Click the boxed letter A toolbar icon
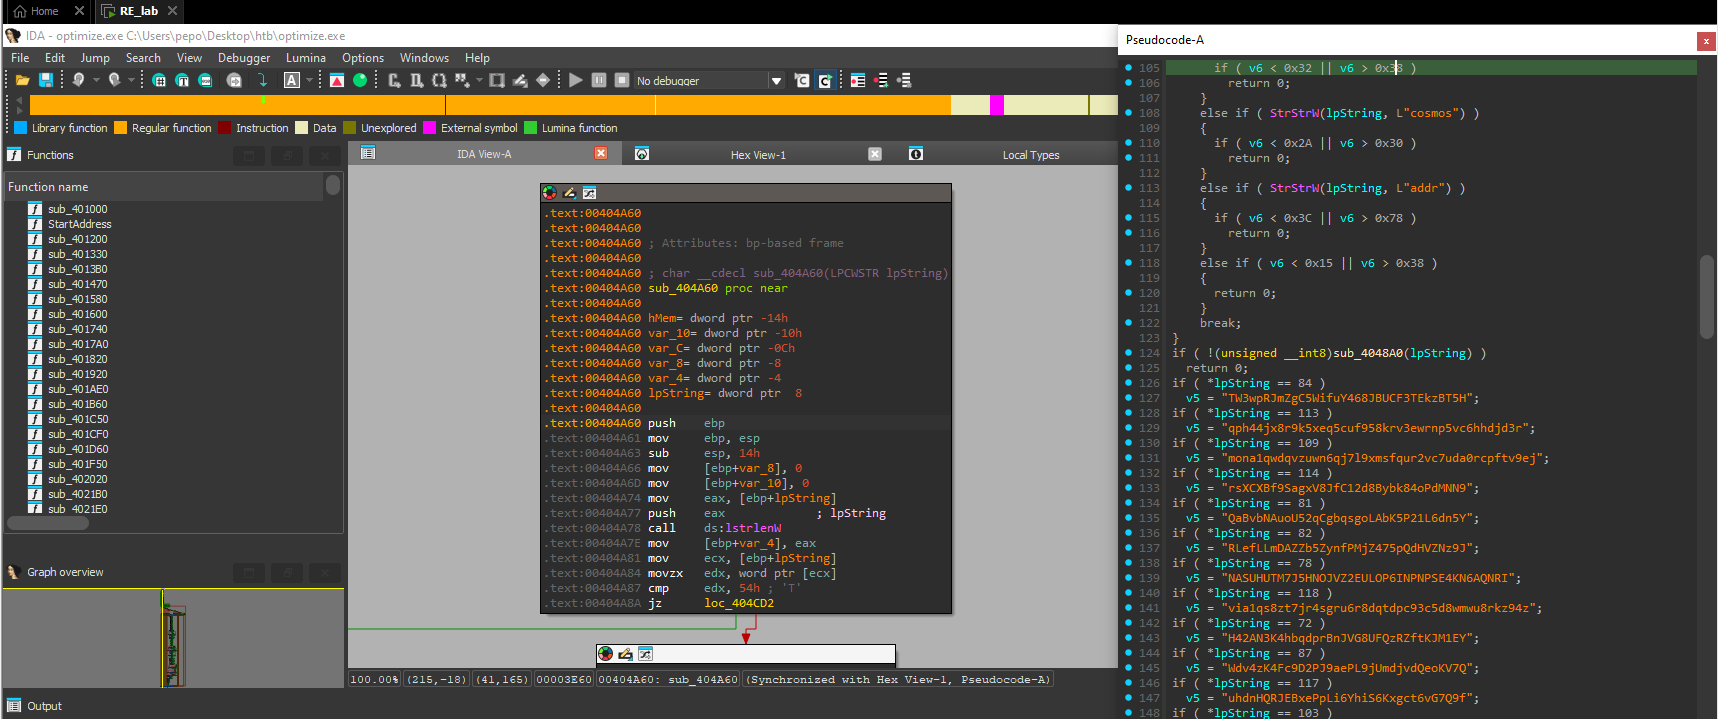 (x=292, y=80)
